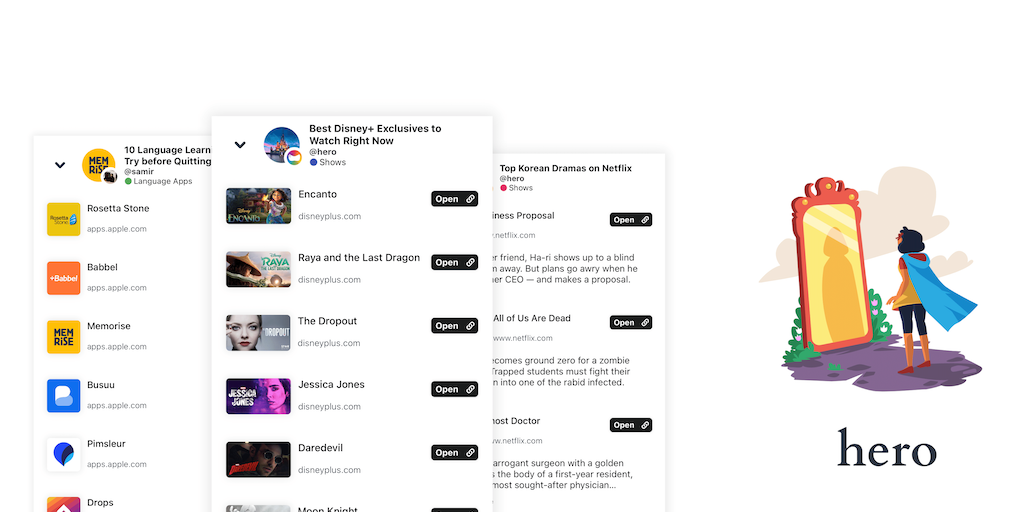Collapse the Best Disney+ Exclusives list chevron
Screen dimensions: 1024x512
click(x=240, y=145)
